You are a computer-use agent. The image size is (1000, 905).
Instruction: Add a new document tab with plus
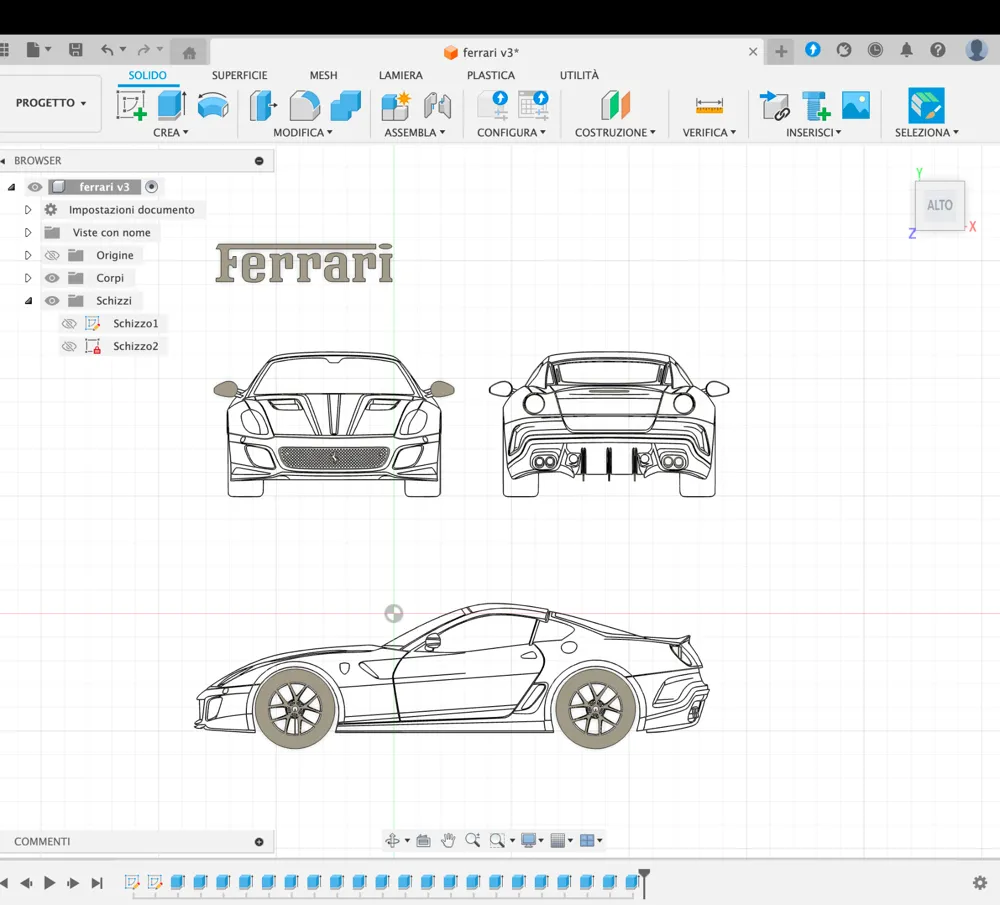click(x=781, y=52)
